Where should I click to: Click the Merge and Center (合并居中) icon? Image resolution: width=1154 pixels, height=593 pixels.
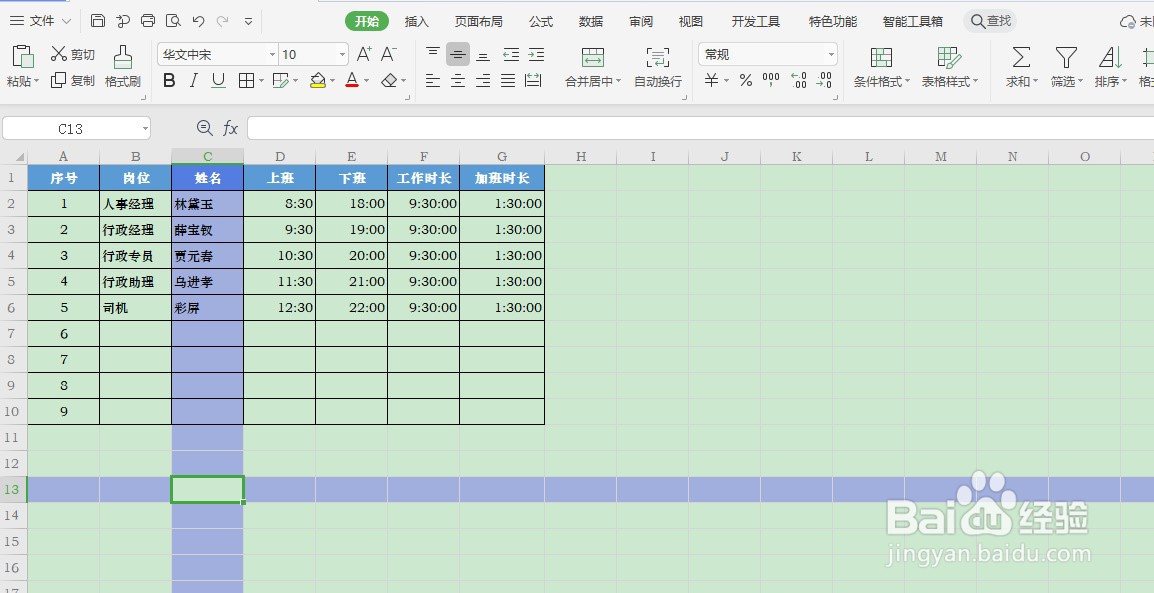tap(592, 57)
